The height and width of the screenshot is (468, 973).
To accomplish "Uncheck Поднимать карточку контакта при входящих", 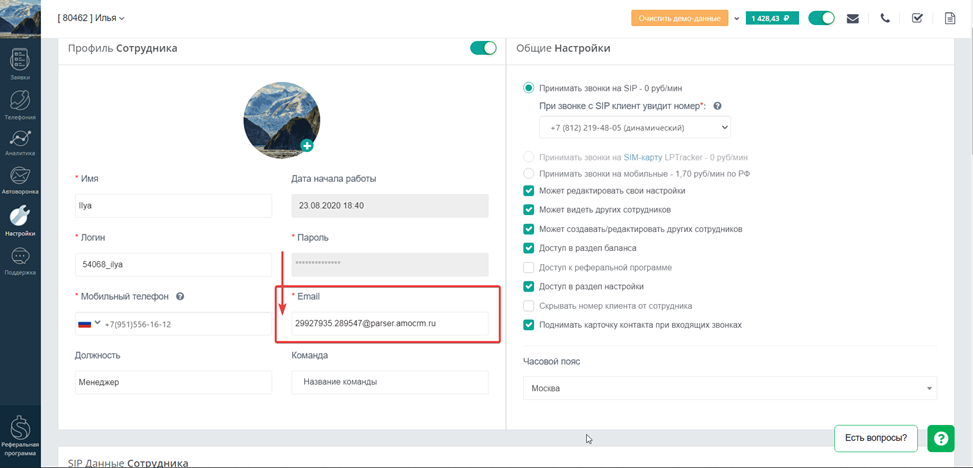I will [x=529, y=325].
